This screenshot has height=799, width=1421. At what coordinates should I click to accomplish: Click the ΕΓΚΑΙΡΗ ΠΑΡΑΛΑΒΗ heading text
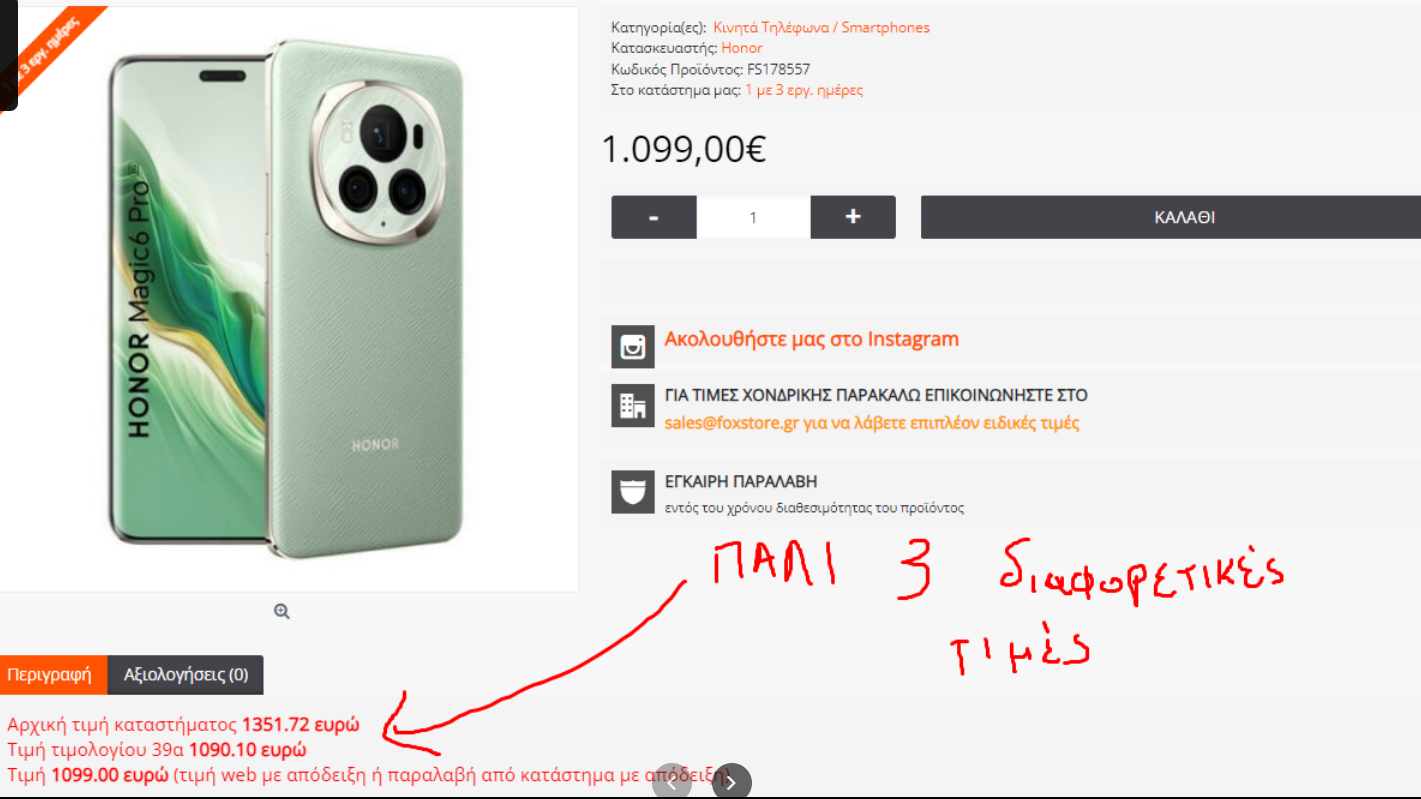pos(741,482)
